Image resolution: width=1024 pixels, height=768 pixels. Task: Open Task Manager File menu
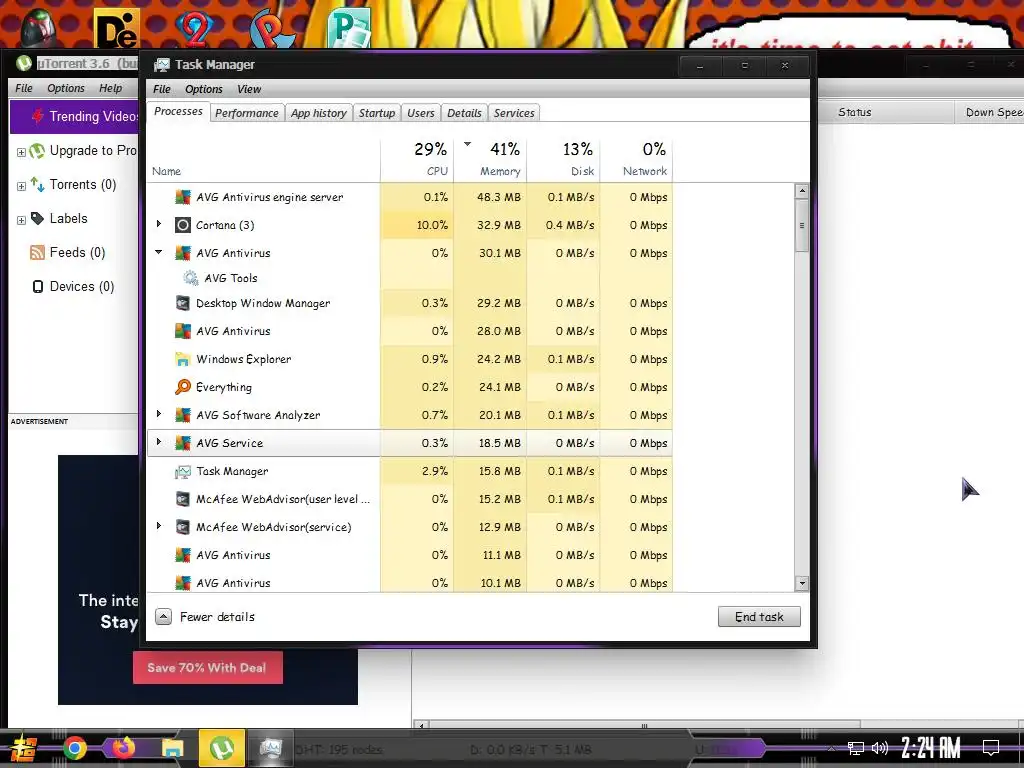click(162, 89)
